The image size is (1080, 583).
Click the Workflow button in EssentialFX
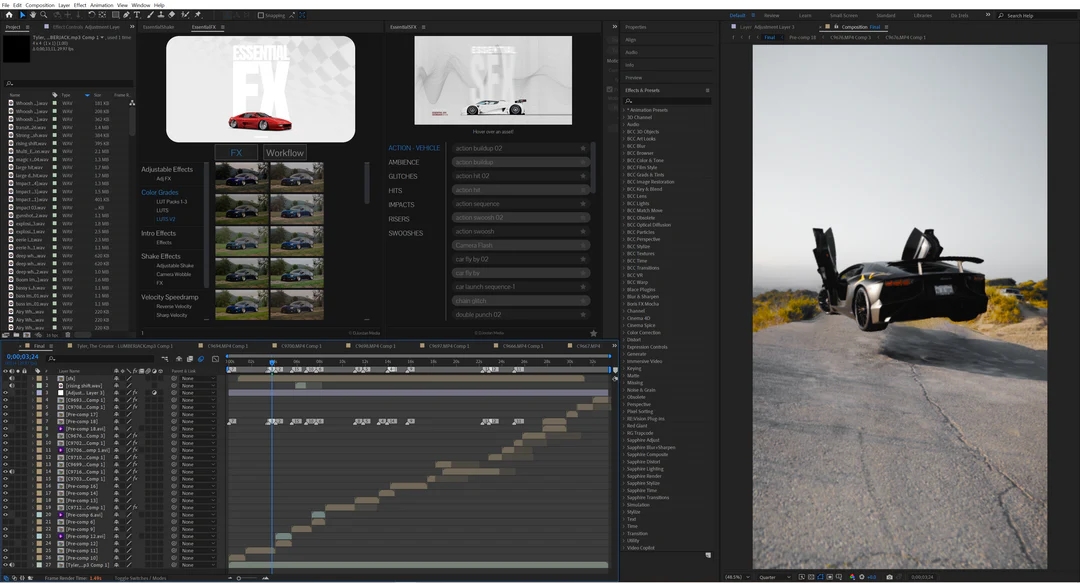pyautogui.click(x=284, y=153)
